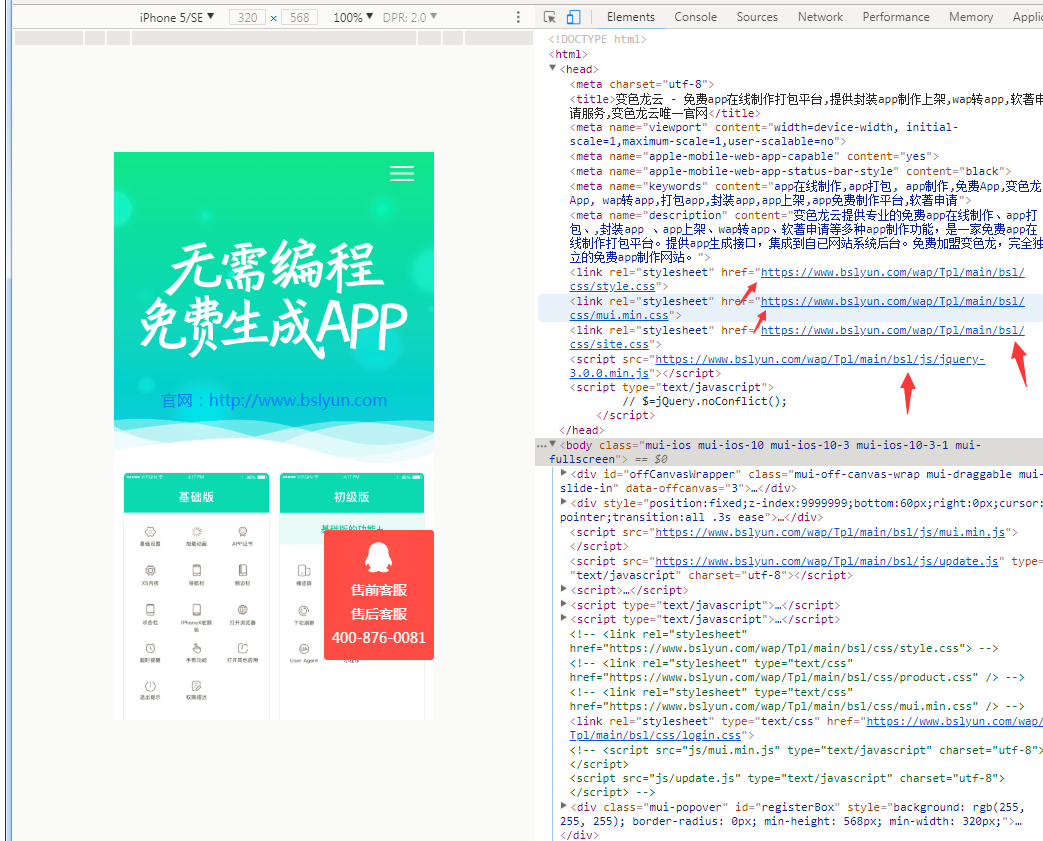Click the X5内核 chip icon
The image size is (1043, 841).
pyautogui.click(x=150, y=570)
